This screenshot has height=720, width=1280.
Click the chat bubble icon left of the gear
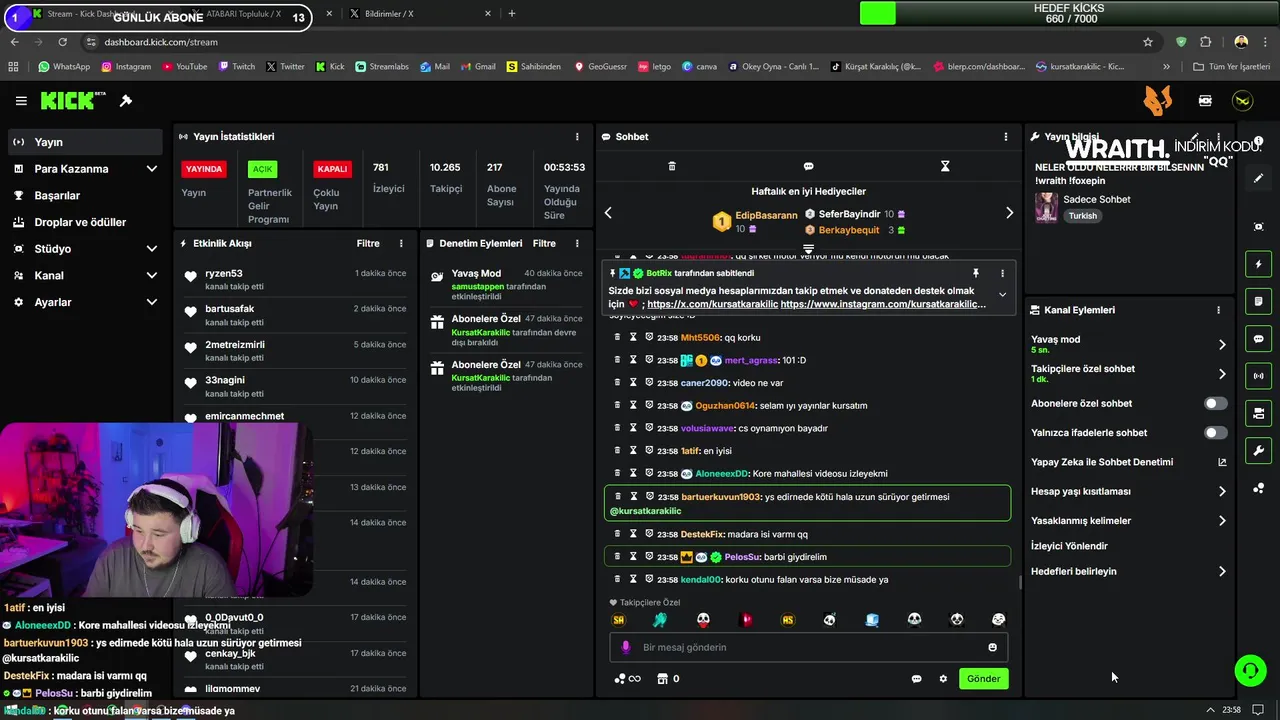click(916, 679)
